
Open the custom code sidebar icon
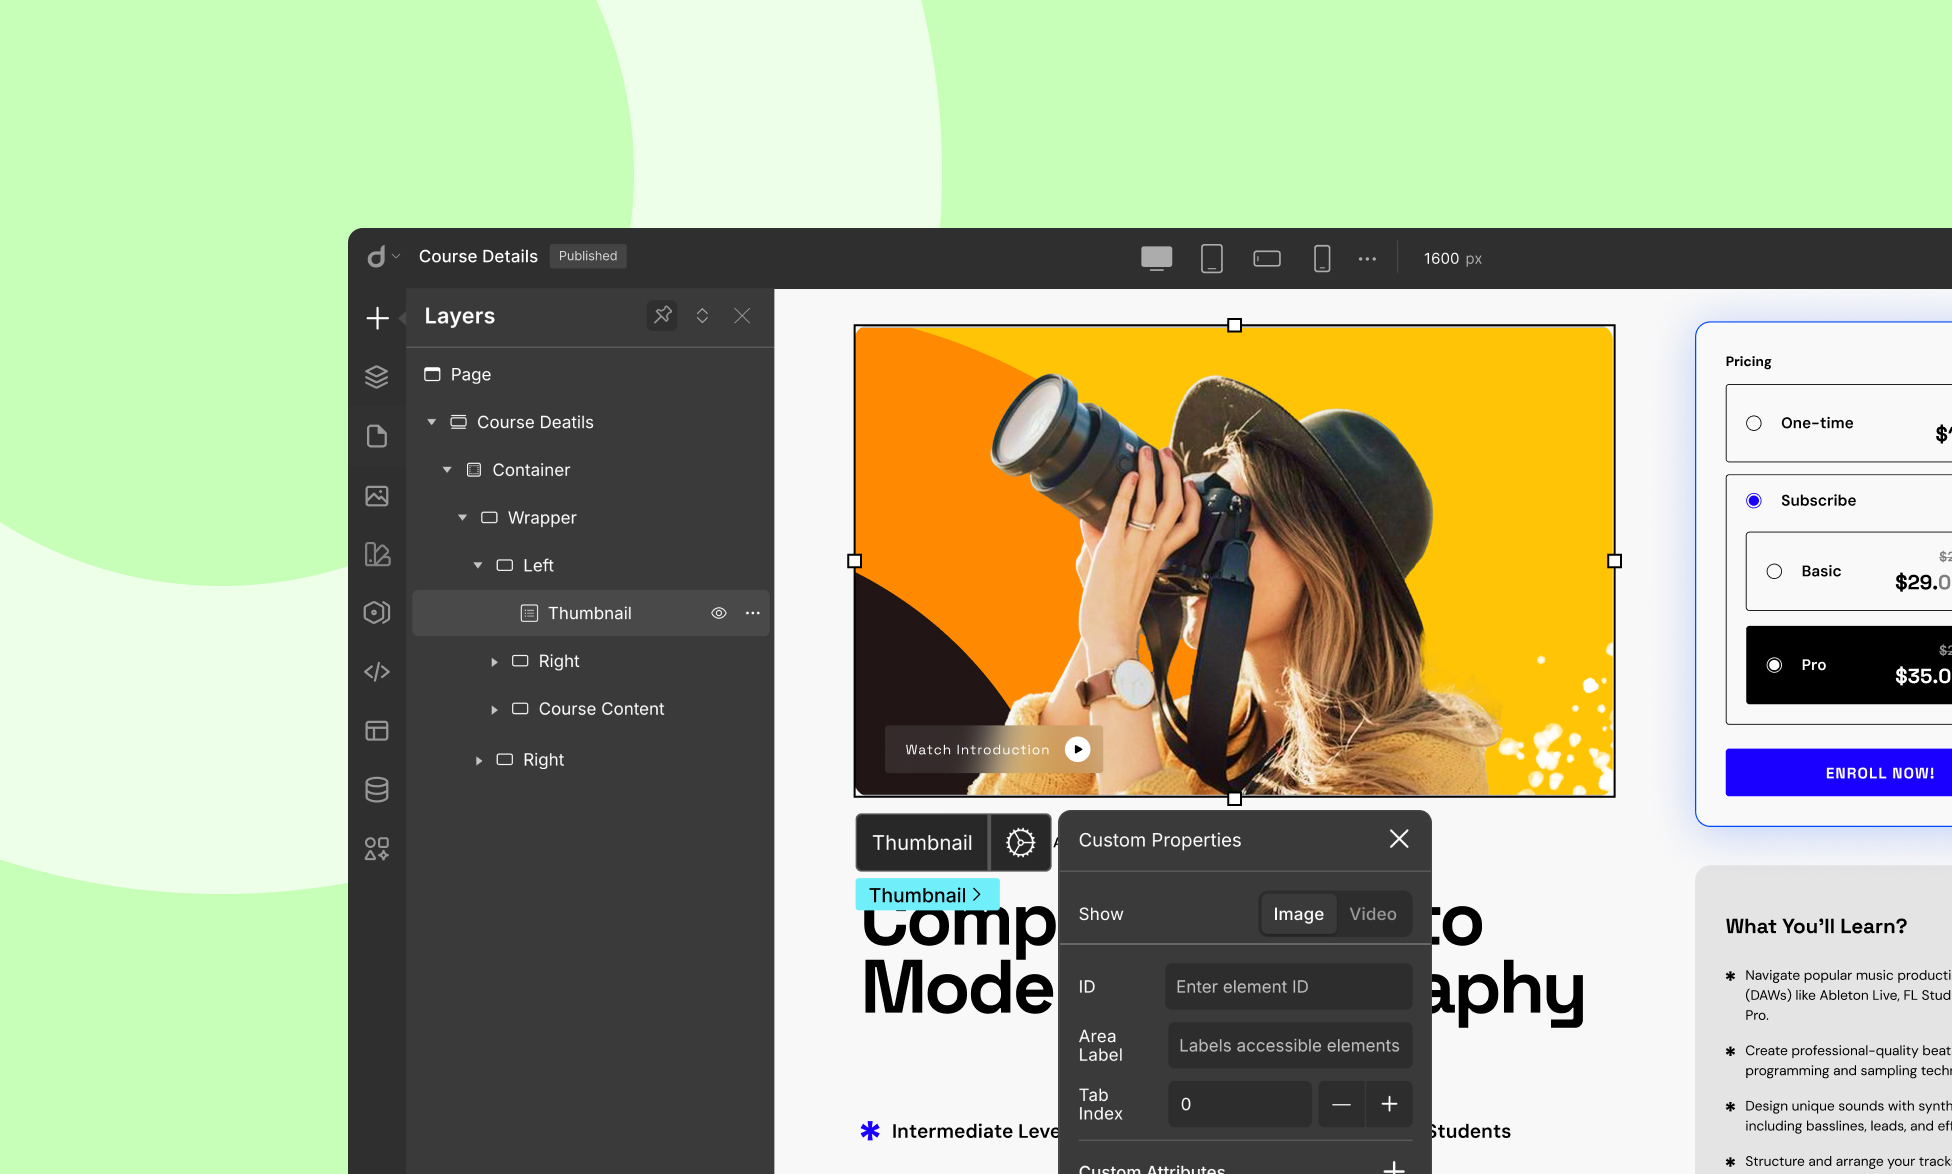coord(377,672)
